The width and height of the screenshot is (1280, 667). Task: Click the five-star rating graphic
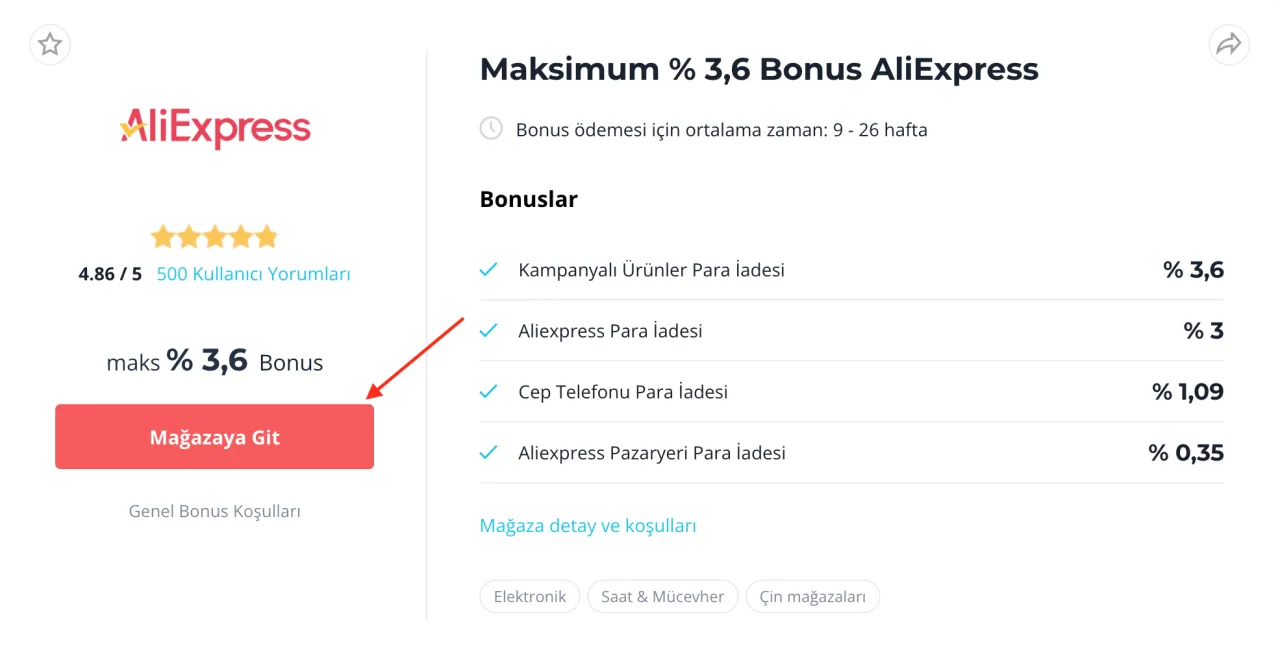tap(214, 237)
